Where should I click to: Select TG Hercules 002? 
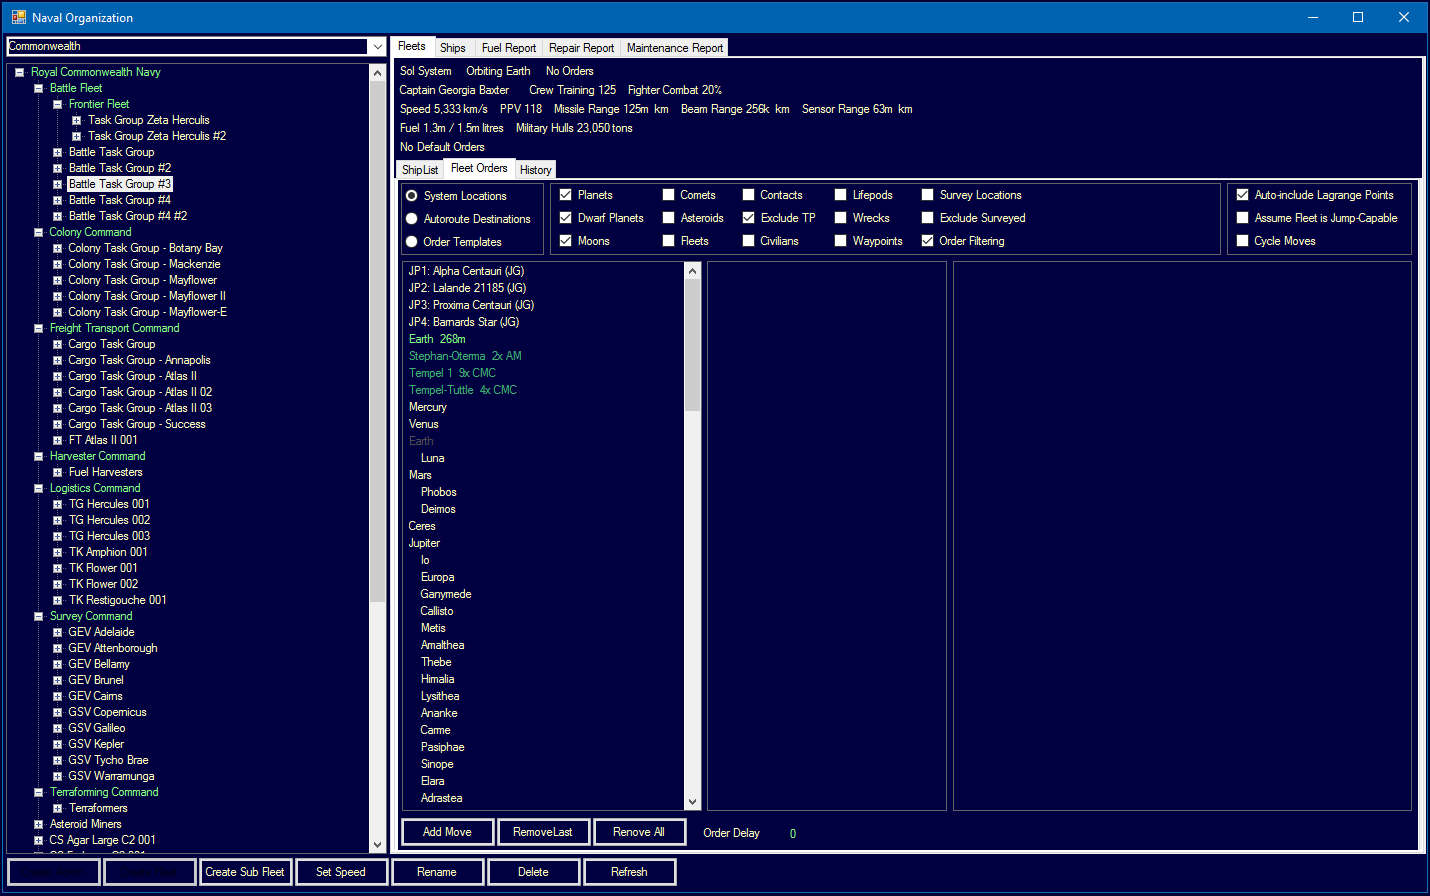pyautogui.click(x=109, y=520)
